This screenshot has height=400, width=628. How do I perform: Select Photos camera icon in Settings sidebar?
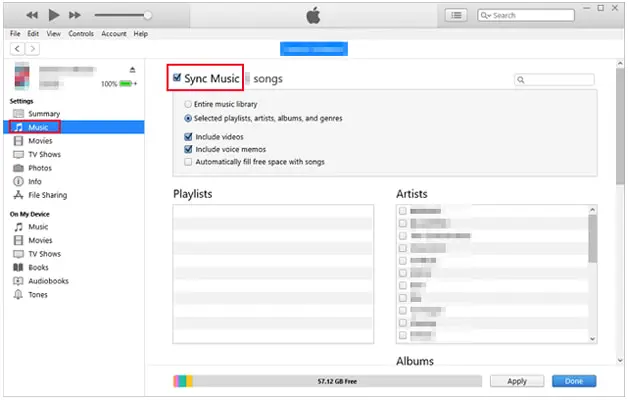[18, 168]
